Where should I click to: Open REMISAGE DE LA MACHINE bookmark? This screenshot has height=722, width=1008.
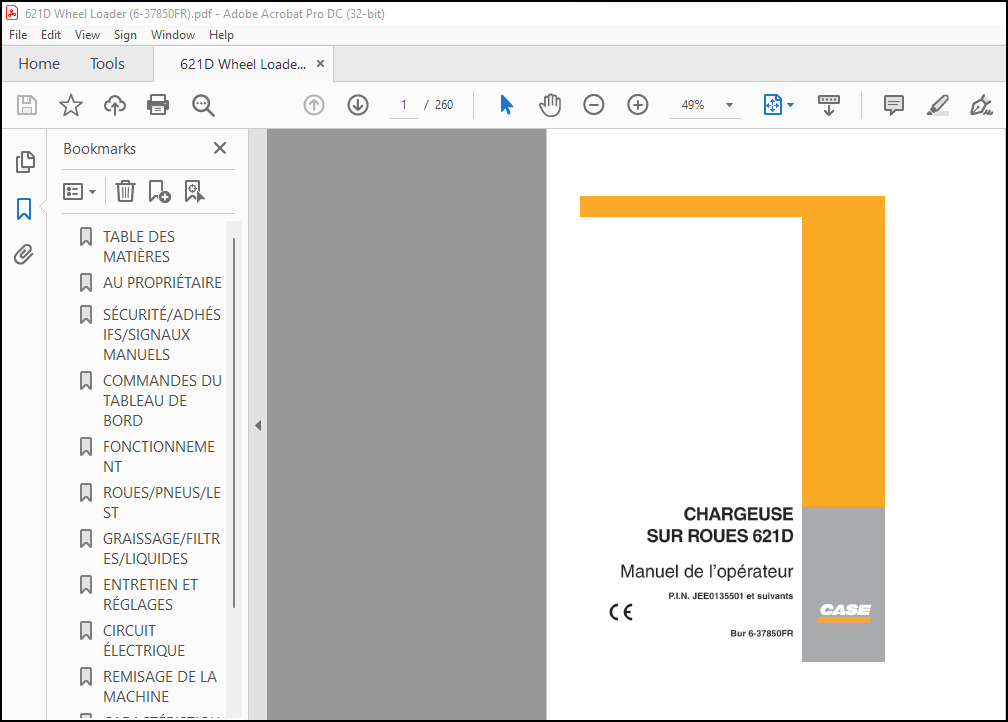(159, 687)
